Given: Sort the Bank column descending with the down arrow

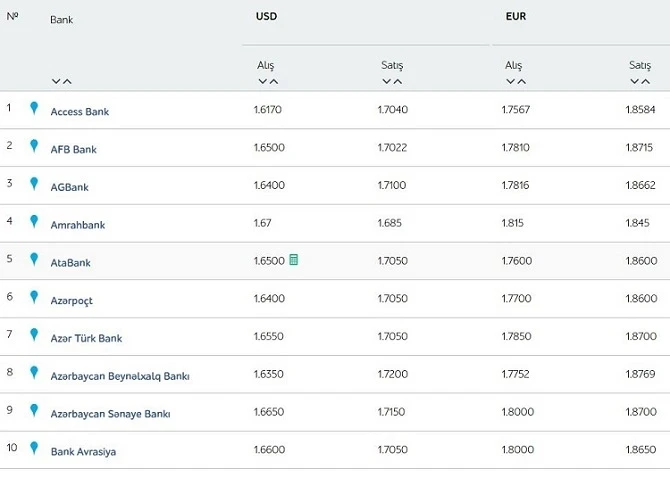Looking at the screenshot, I should (56, 81).
